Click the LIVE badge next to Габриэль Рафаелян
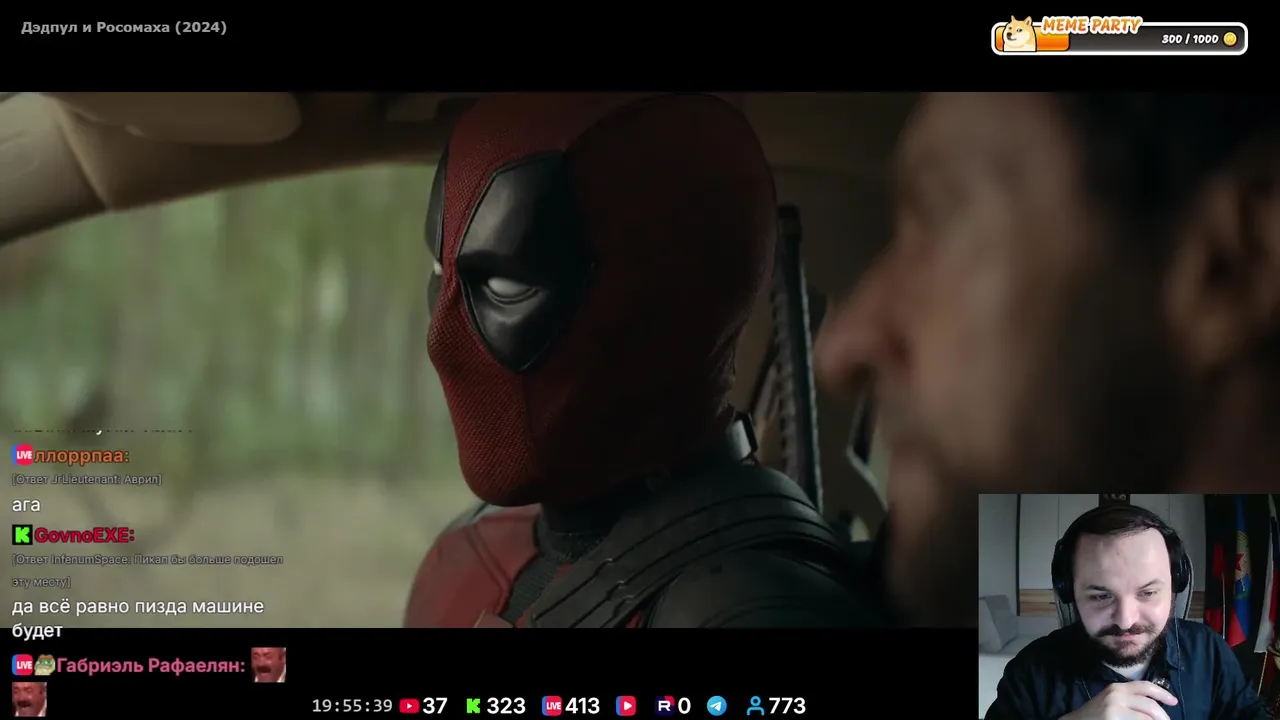This screenshot has height=720, width=1280. 22,665
